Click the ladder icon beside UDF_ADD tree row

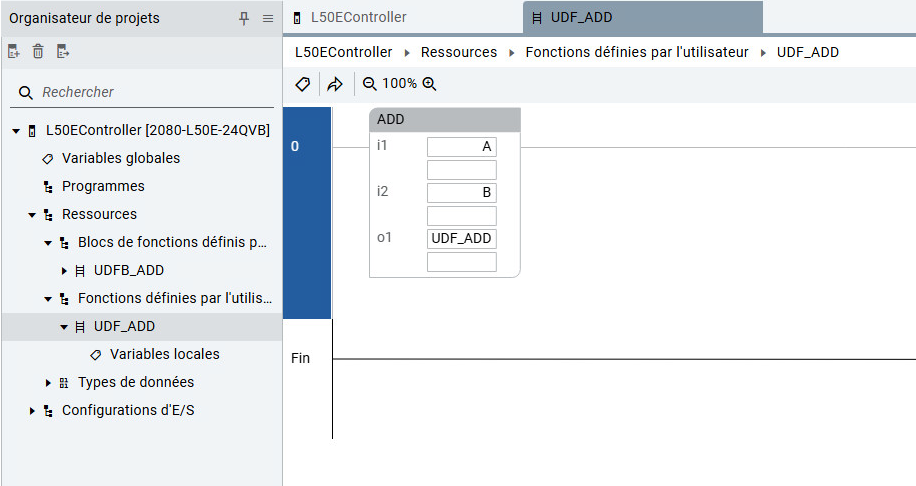[x=80, y=327]
